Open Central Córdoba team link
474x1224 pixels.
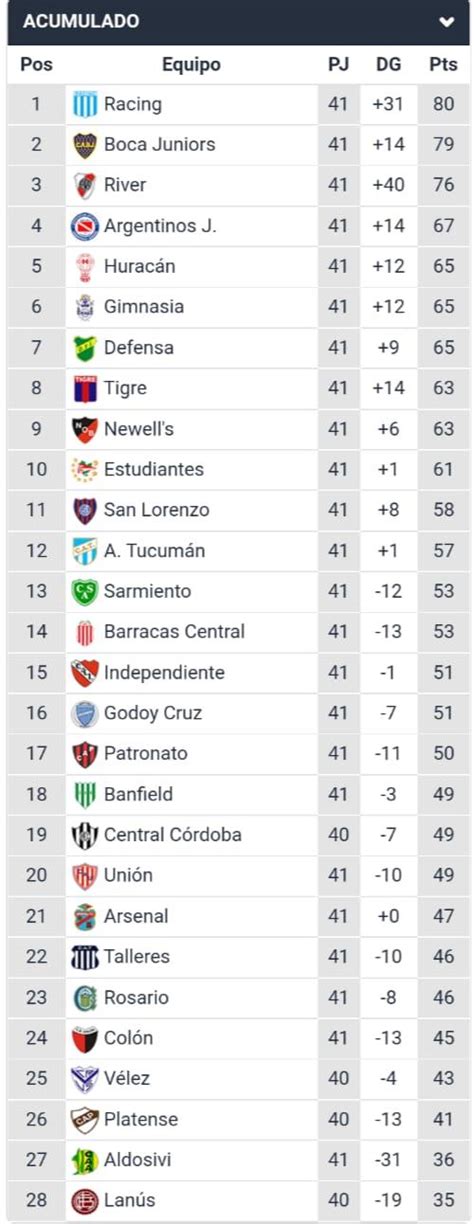[x=173, y=835]
